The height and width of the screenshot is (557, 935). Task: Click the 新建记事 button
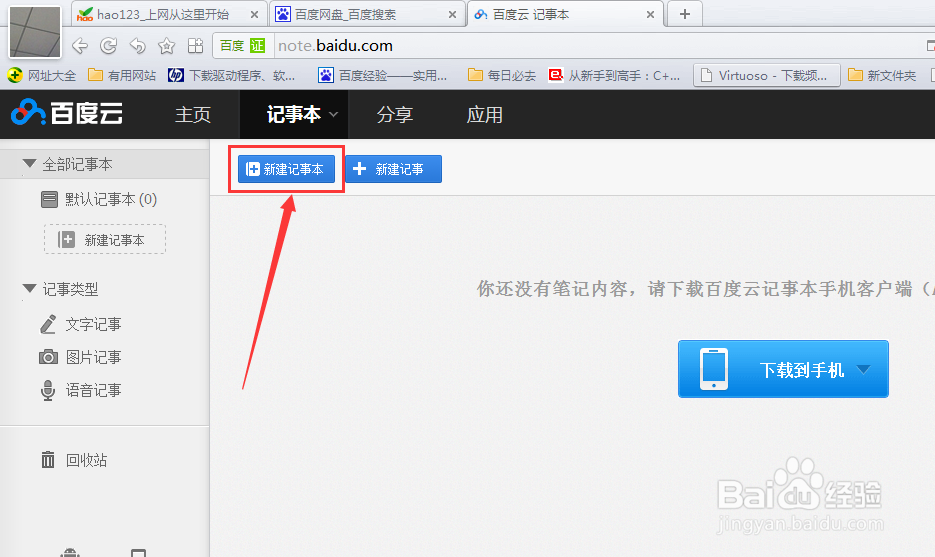coord(394,169)
